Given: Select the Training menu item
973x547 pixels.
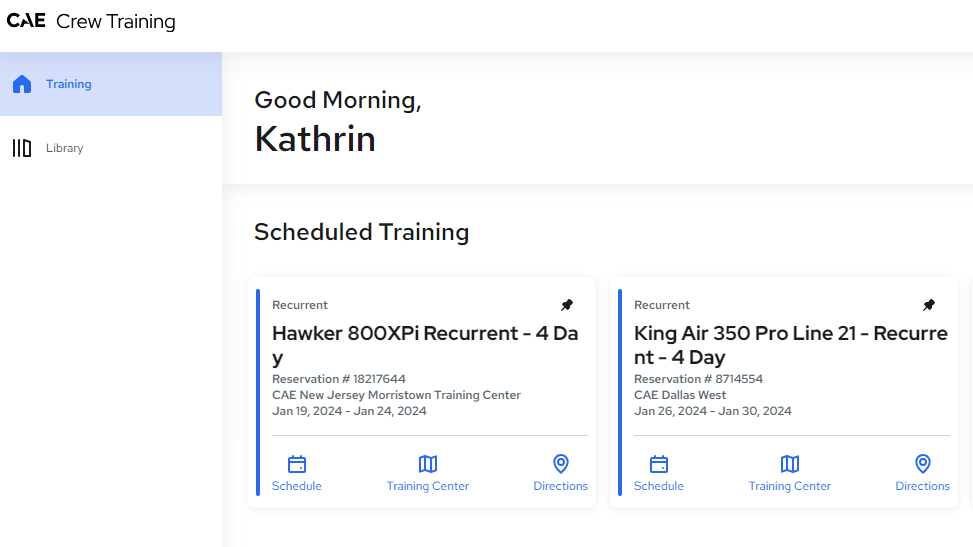Looking at the screenshot, I should pyautogui.click(x=111, y=84).
